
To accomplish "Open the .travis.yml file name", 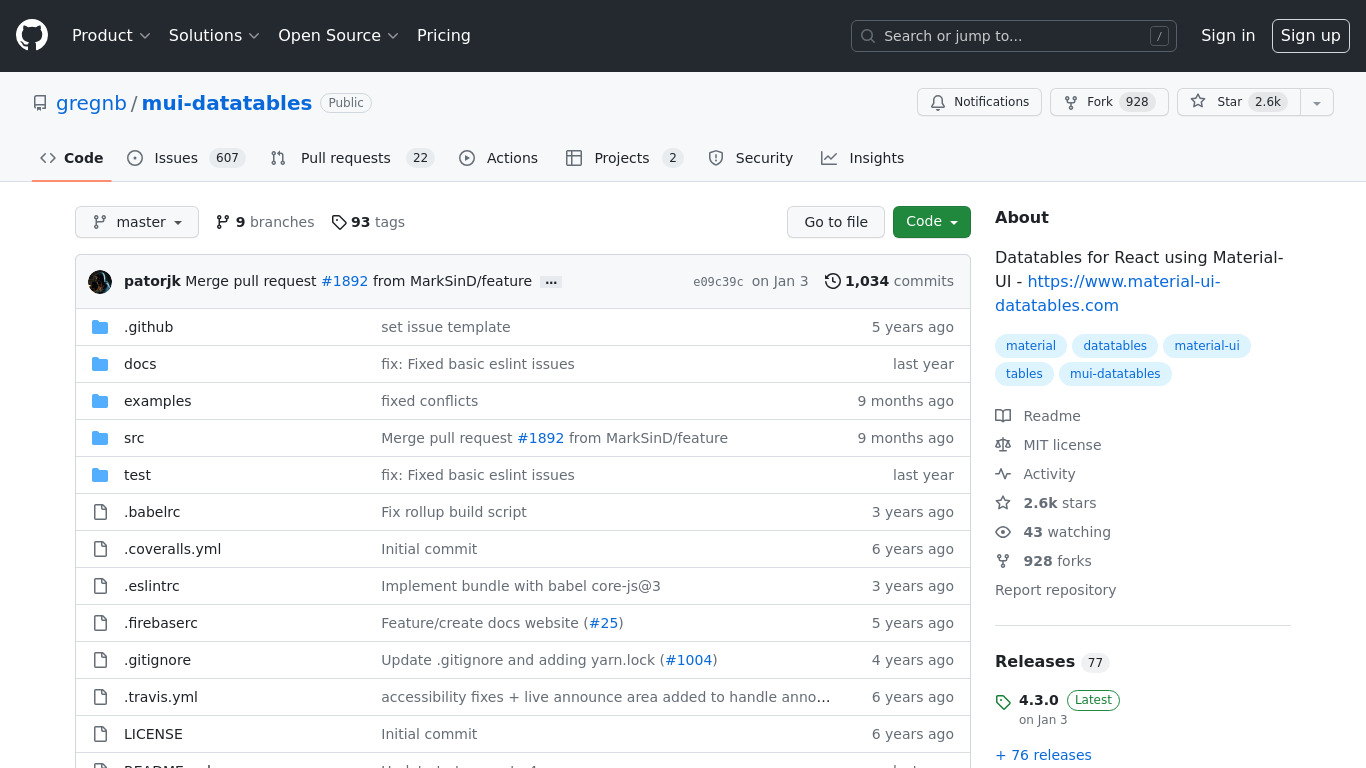I will 161,697.
